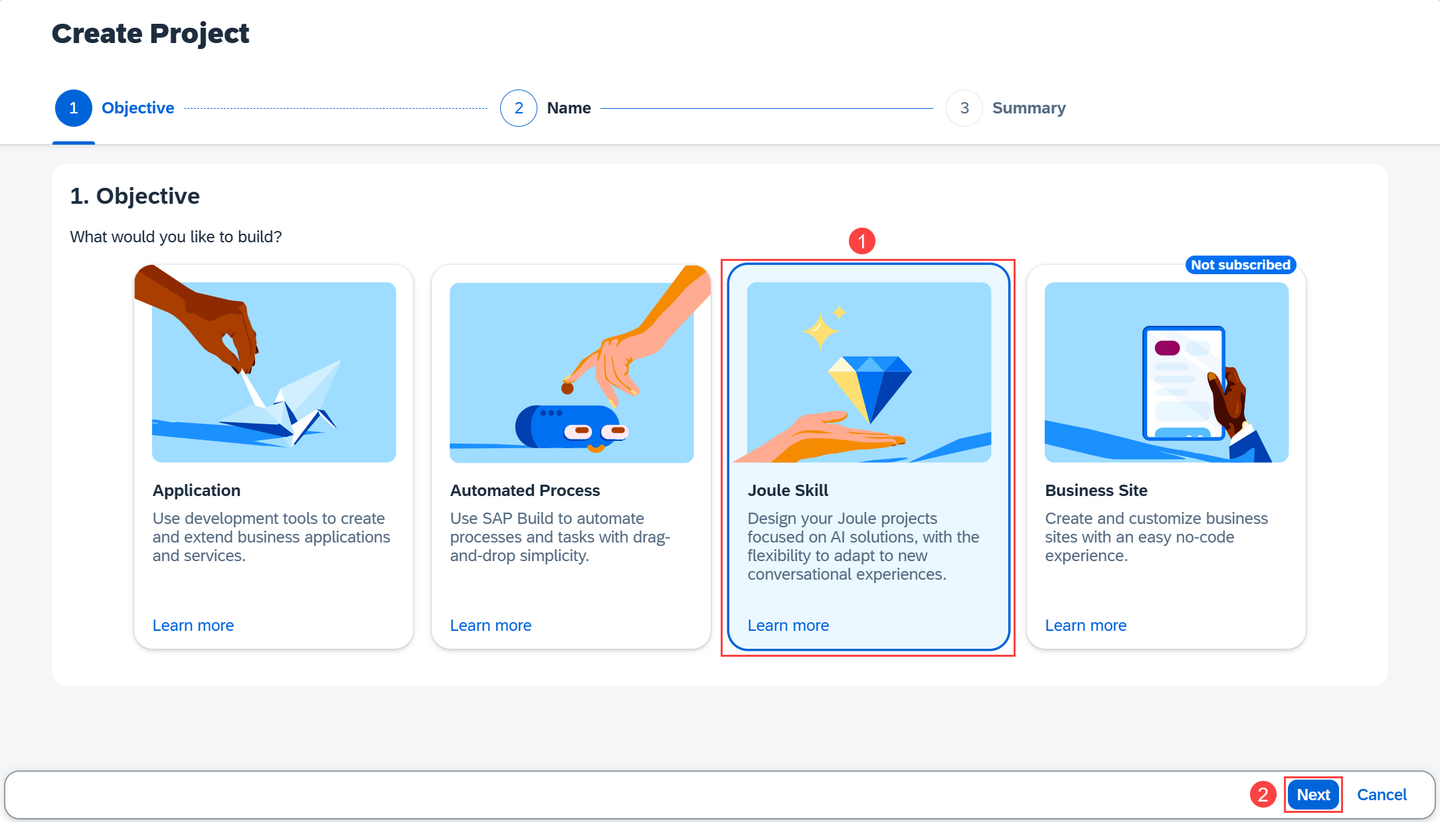Viewport: 1440px width, 822px height.
Task: Click the '1. Objective' section heading
Action: pyautogui.click(x=135, y=196)
